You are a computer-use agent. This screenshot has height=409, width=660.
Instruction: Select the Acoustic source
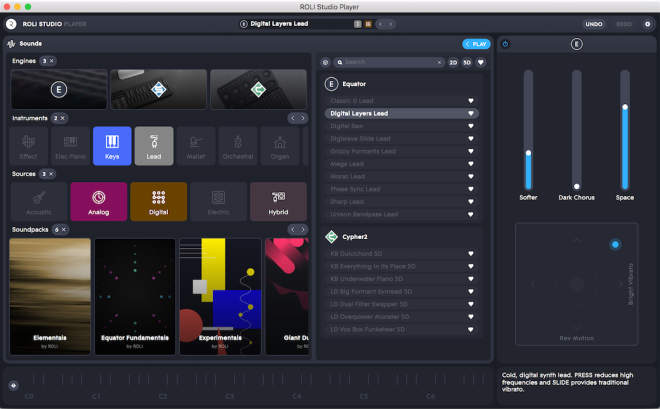tap(39, 202)
